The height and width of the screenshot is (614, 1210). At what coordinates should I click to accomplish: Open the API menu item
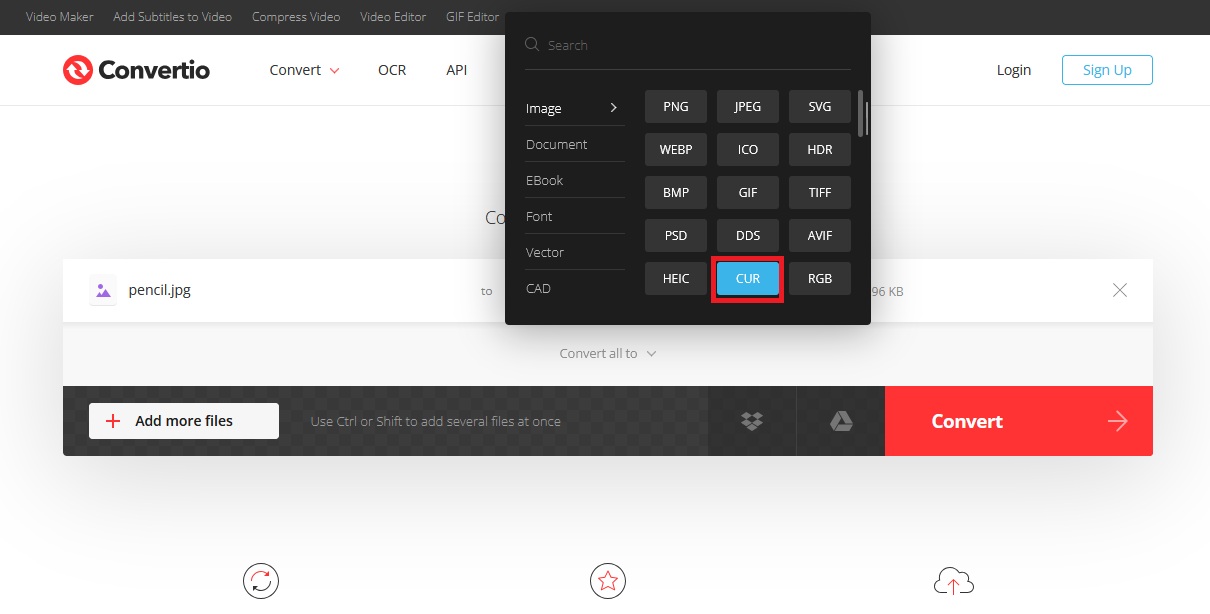[457, 70]
